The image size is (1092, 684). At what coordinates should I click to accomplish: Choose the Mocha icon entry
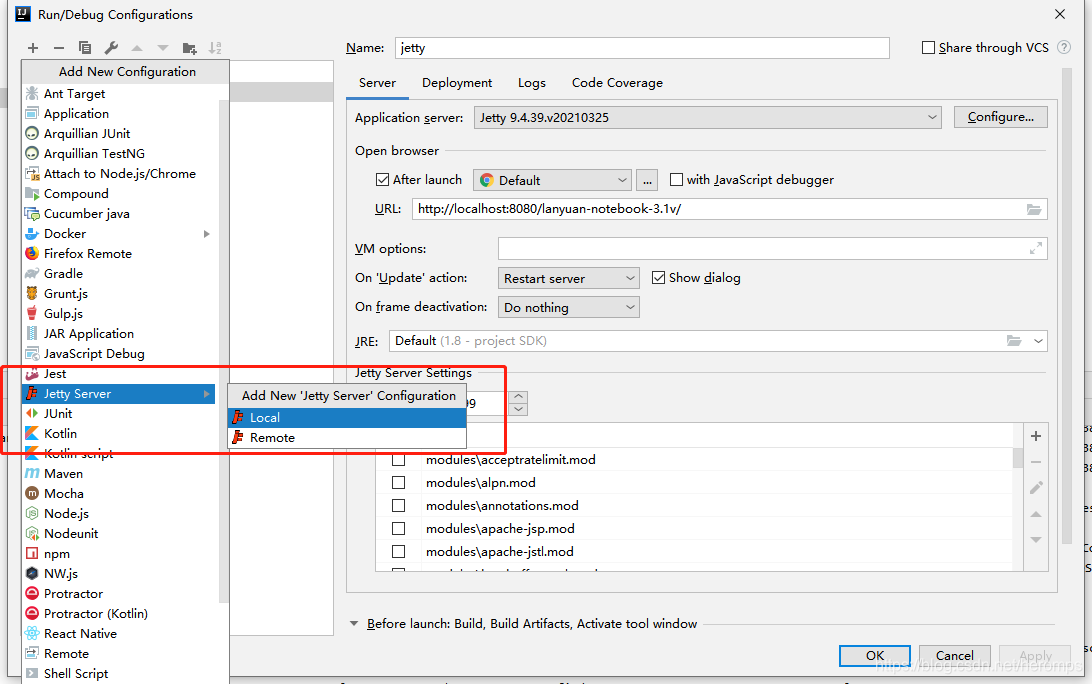click(x=32, y=494)
